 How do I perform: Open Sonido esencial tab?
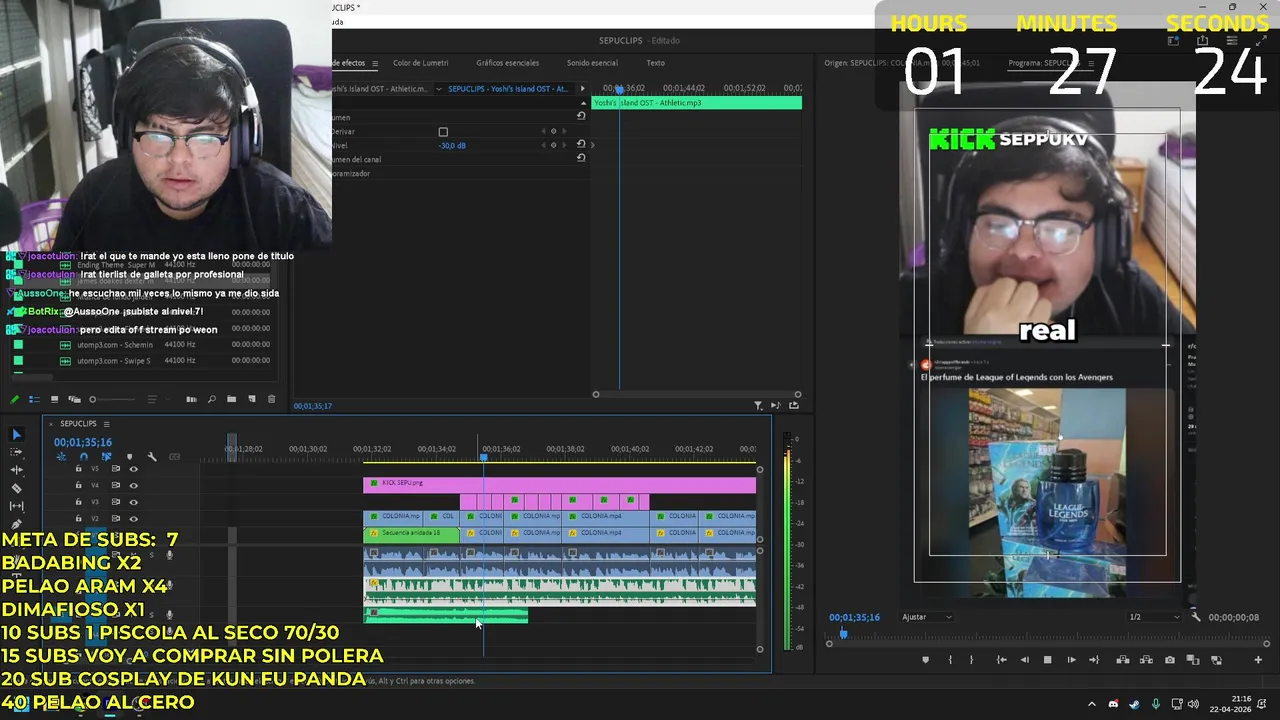click(x=592, y=63)
